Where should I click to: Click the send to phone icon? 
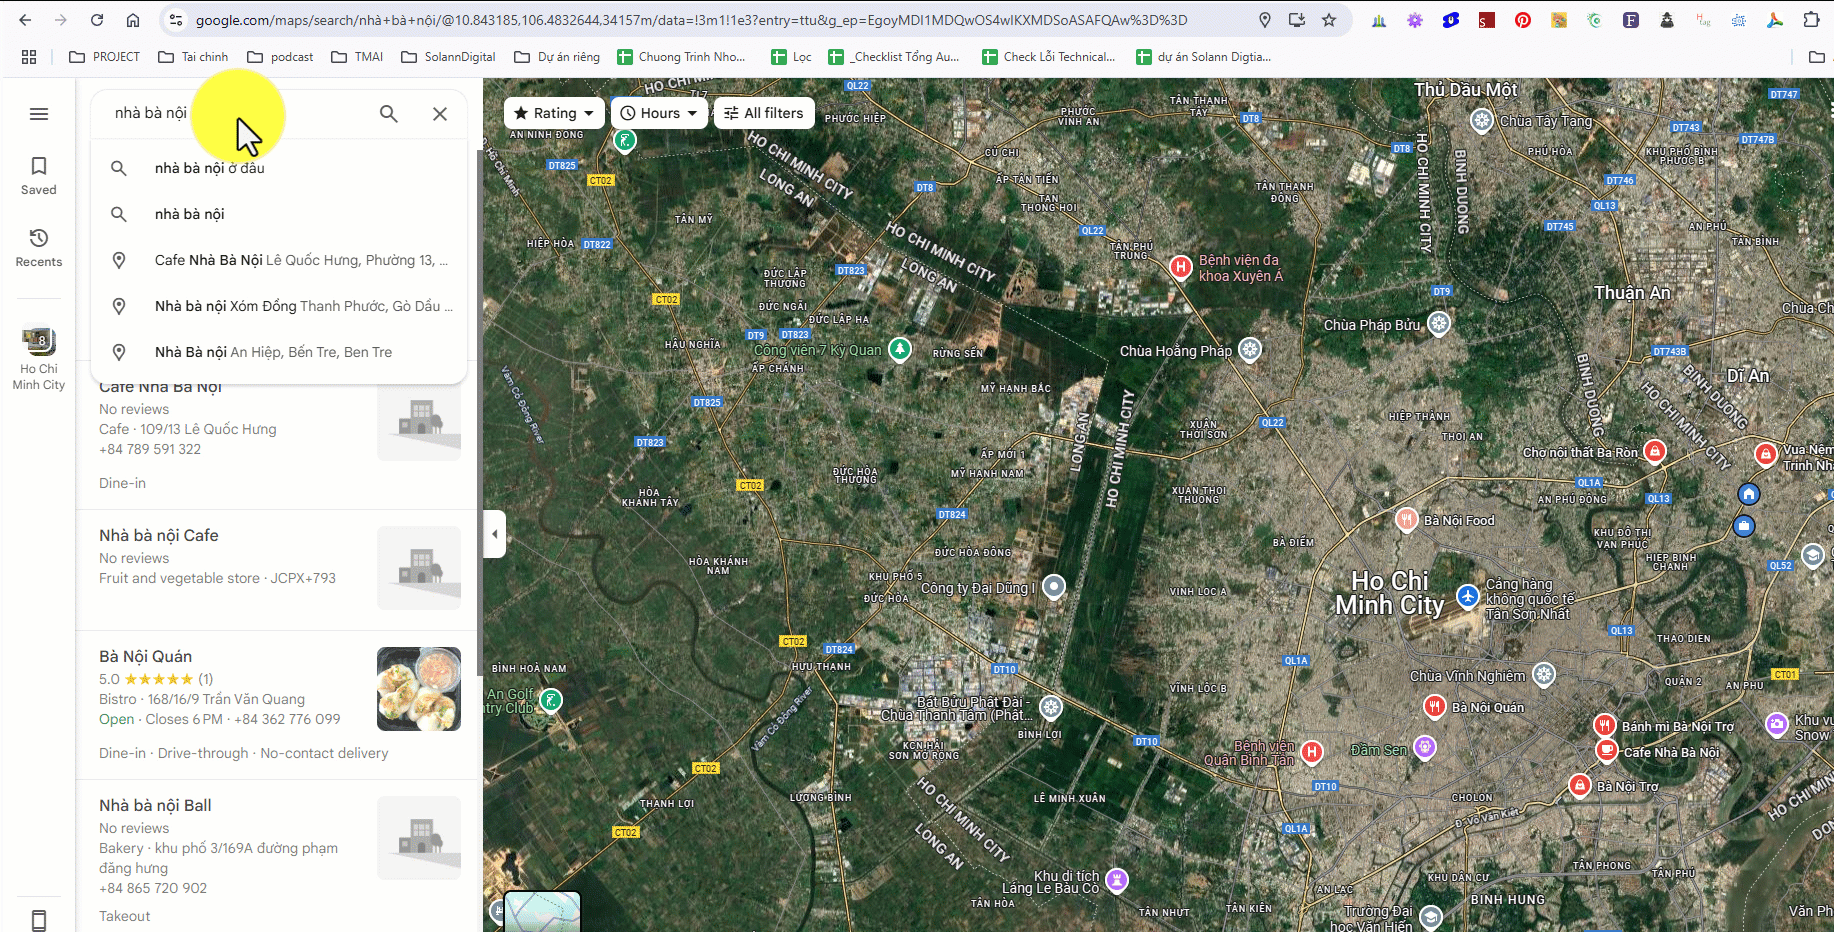tap(39, 920)
